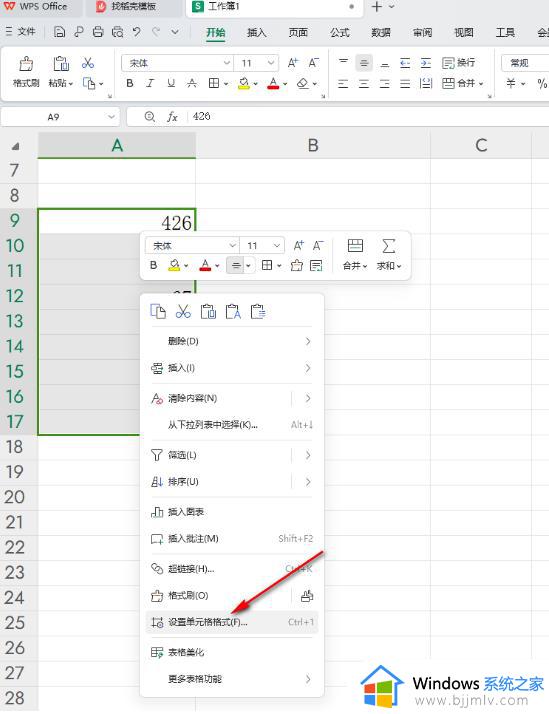Click Paste as Text icon in context menu
Viewport: 549px width, 714px height.
pos(233,312)
